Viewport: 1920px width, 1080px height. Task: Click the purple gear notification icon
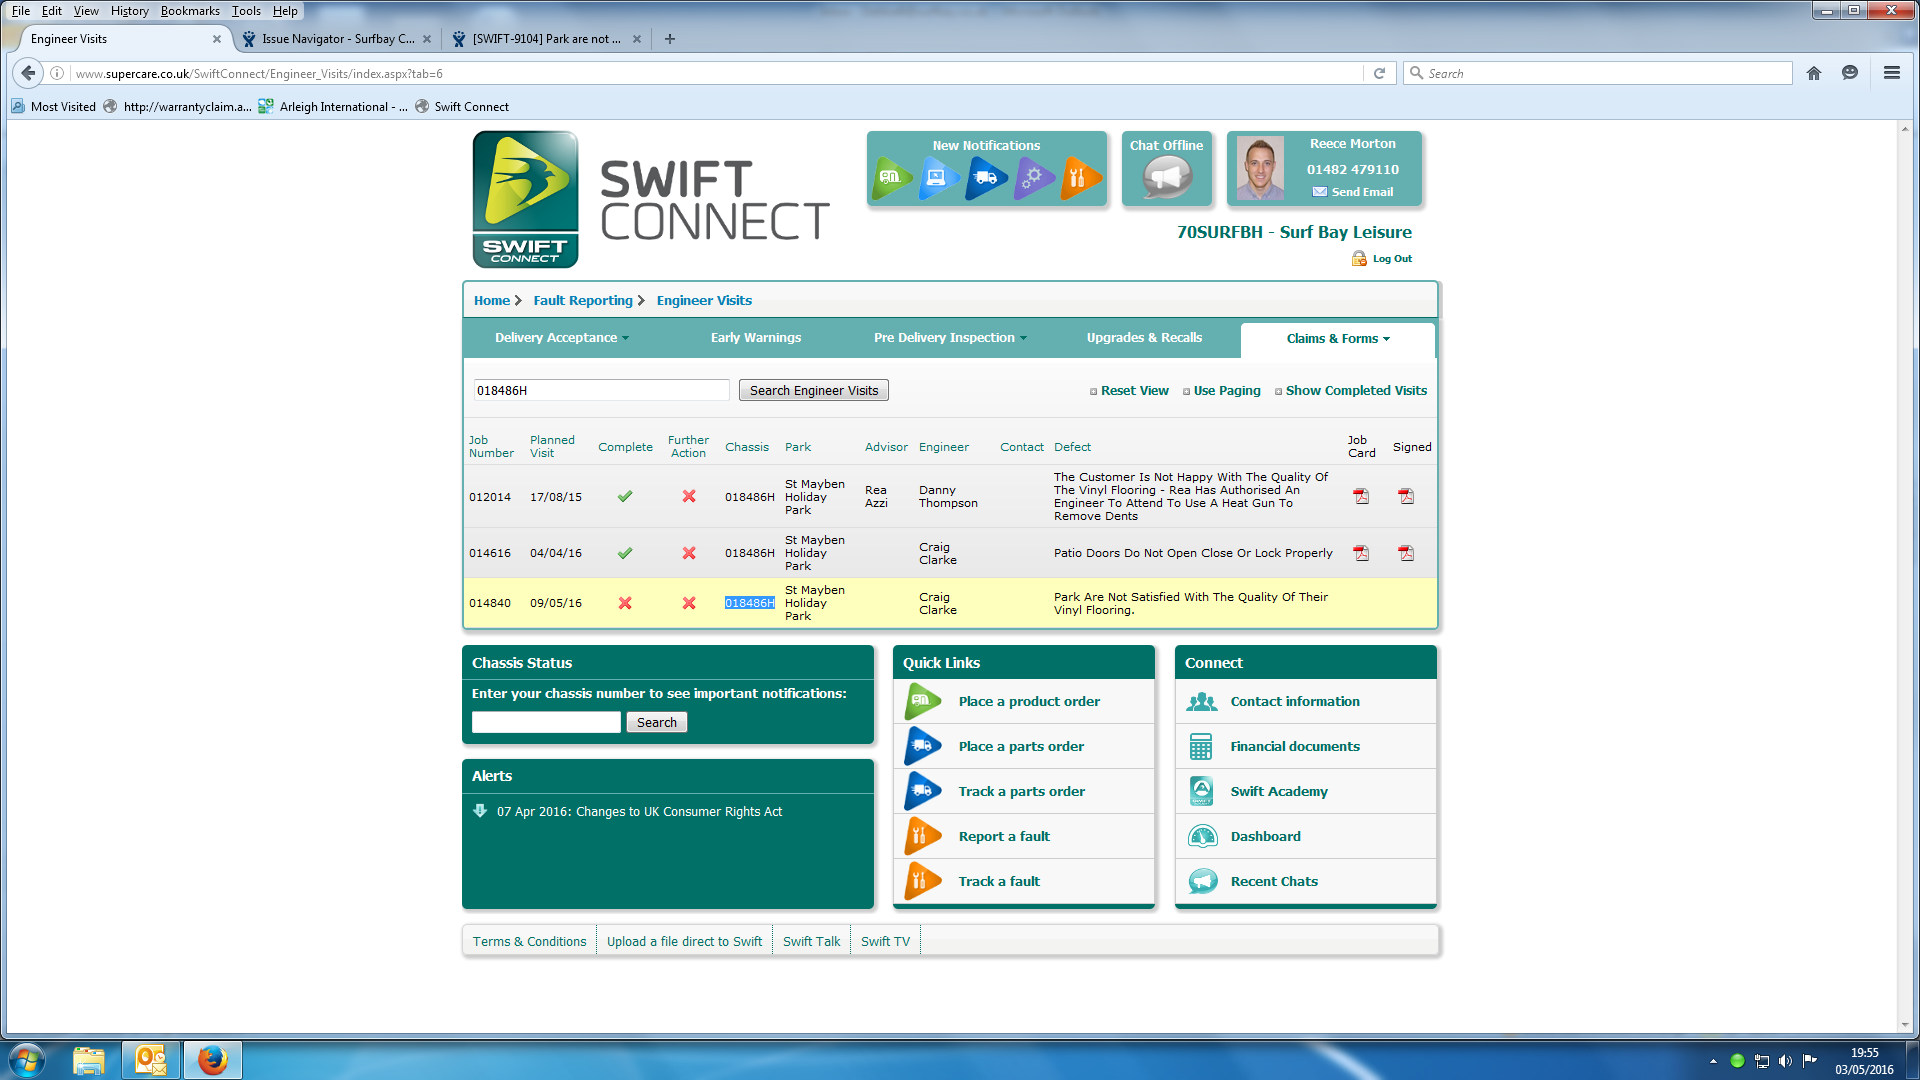click(1033, 178)
